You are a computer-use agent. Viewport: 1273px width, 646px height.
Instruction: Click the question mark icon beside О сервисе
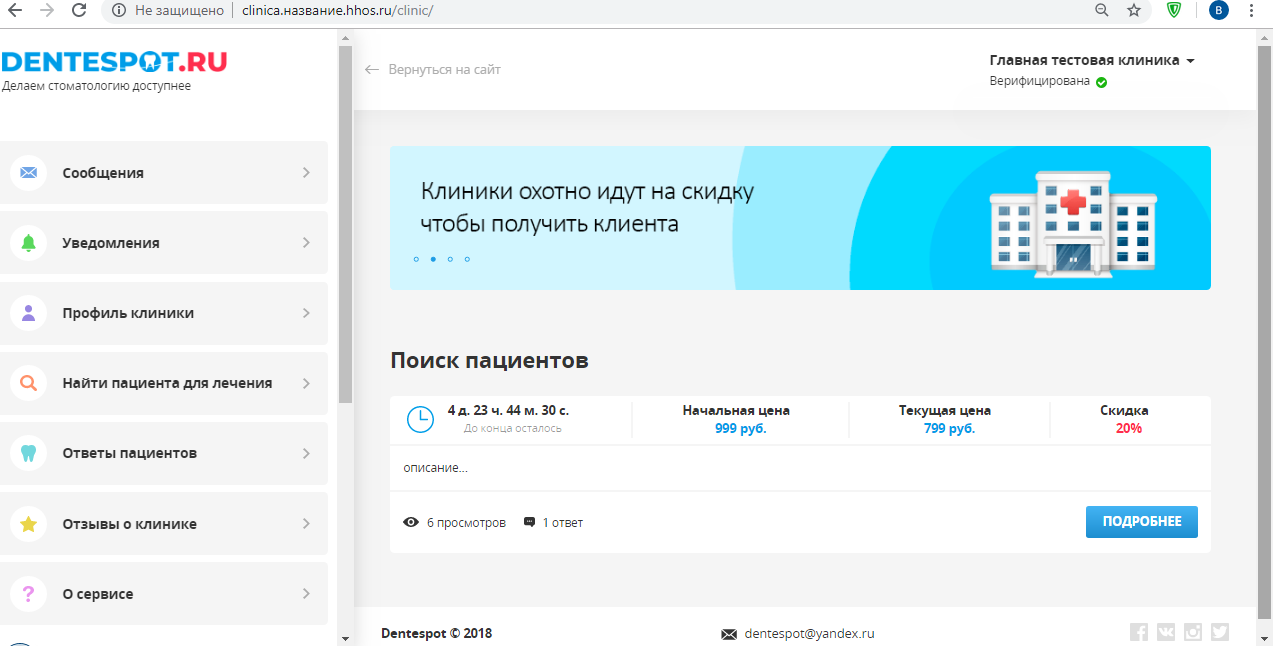tap(28, 594)
